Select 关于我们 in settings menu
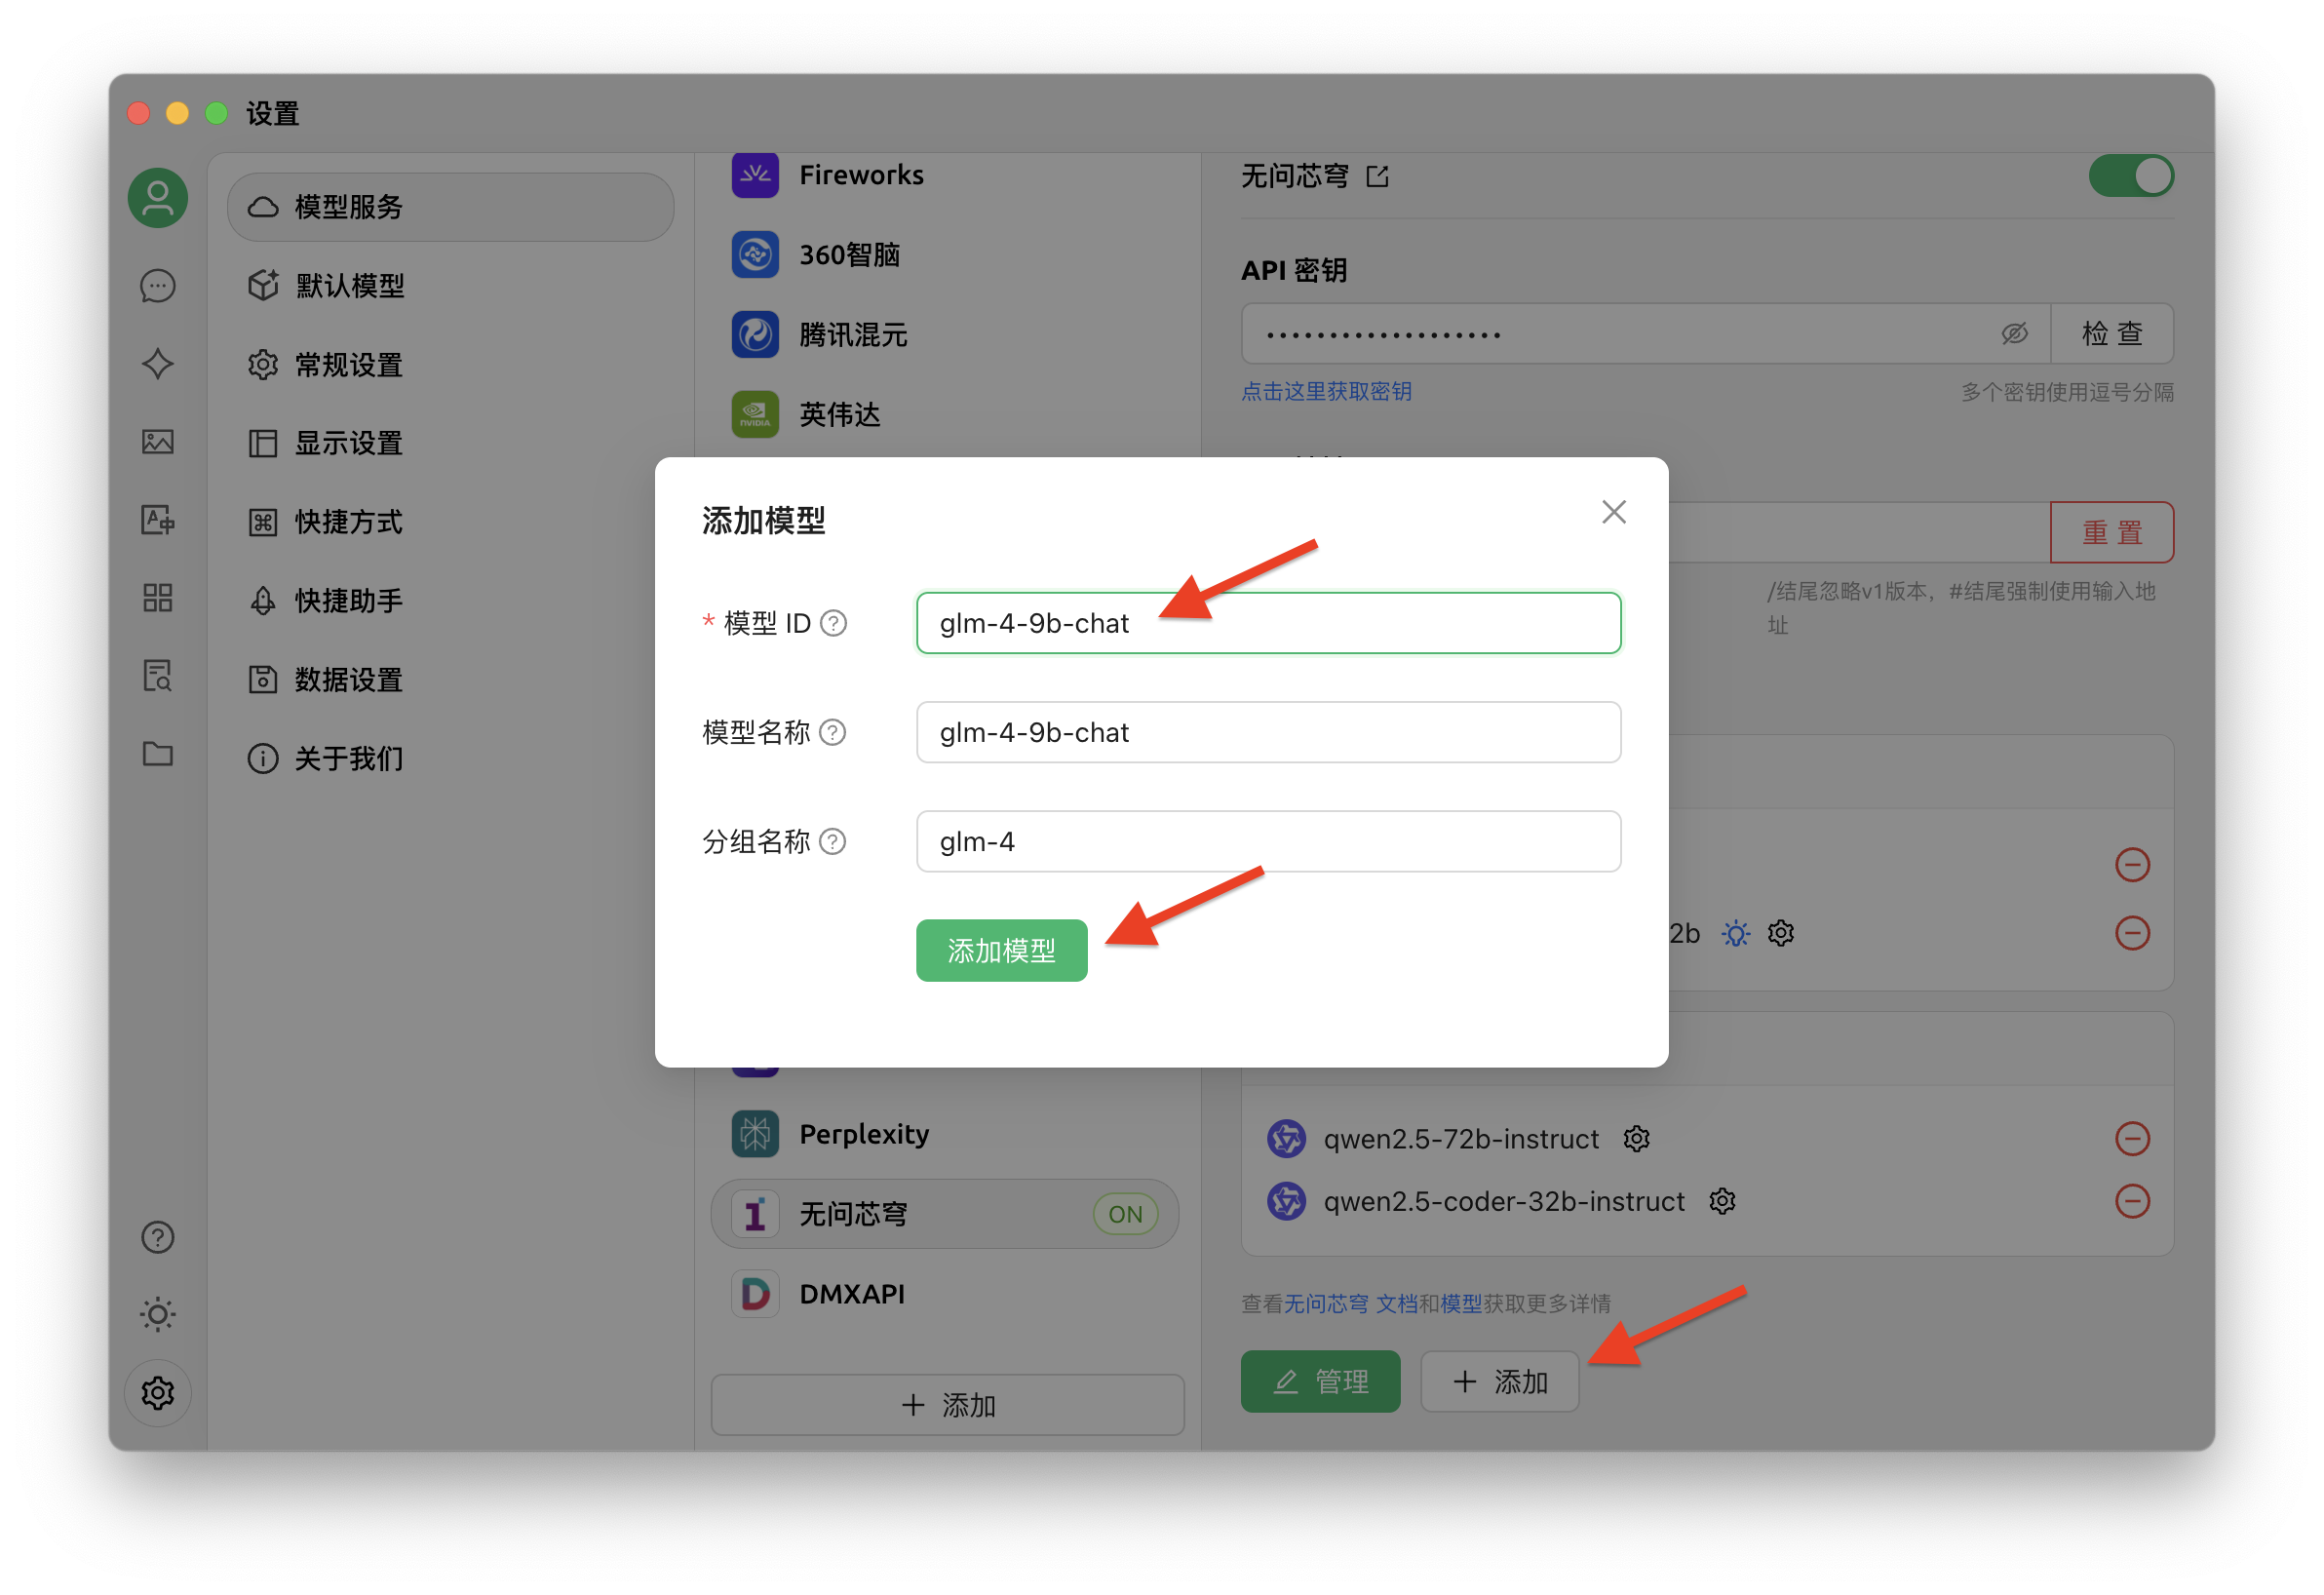Viewport: 2324px width, 1595px height. [x=450, y=759]
